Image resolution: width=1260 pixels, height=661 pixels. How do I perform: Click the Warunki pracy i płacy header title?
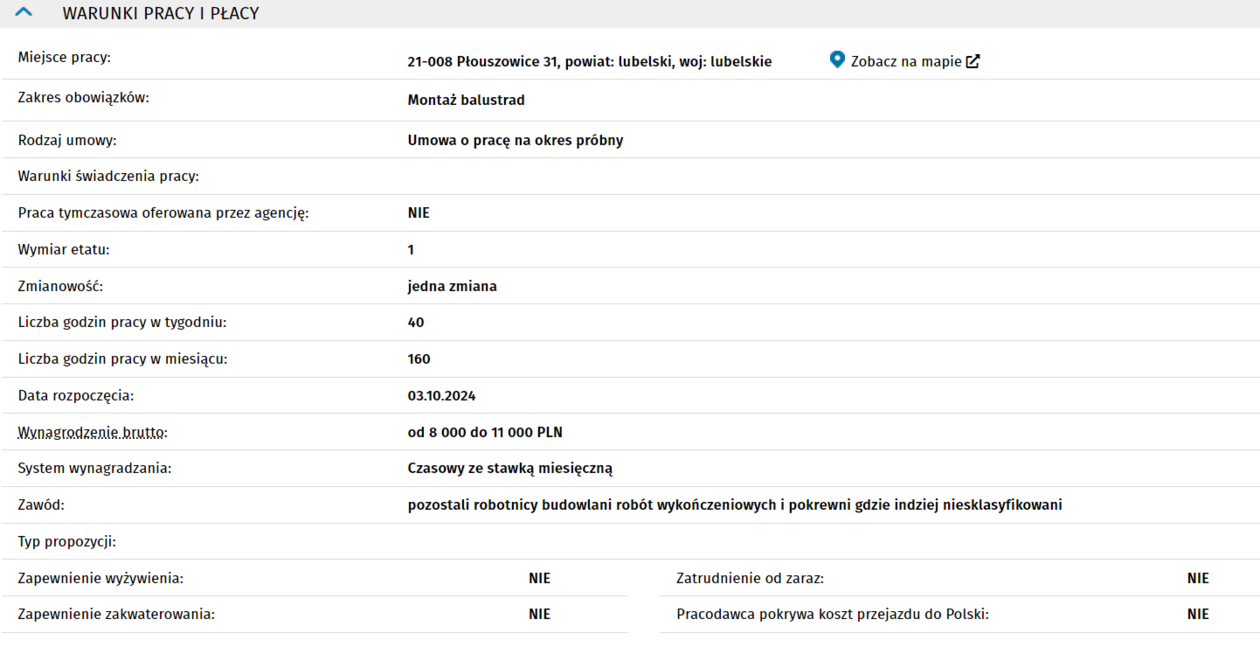(160, 13)
